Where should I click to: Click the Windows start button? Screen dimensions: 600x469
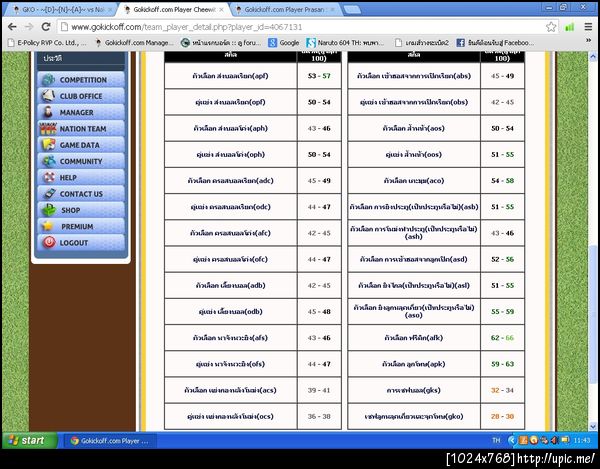29,440
